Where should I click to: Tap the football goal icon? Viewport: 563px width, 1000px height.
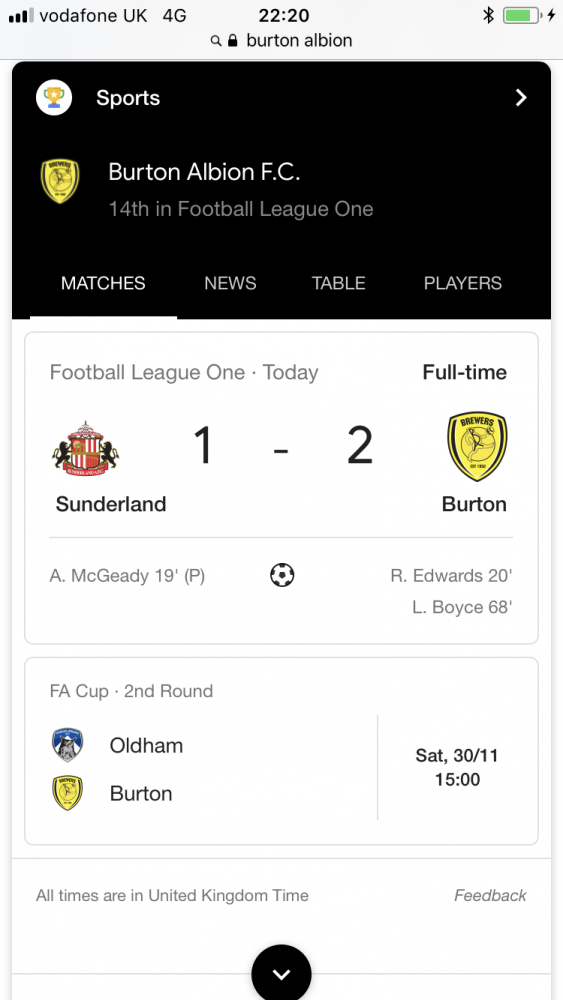[x=282, y=575]
